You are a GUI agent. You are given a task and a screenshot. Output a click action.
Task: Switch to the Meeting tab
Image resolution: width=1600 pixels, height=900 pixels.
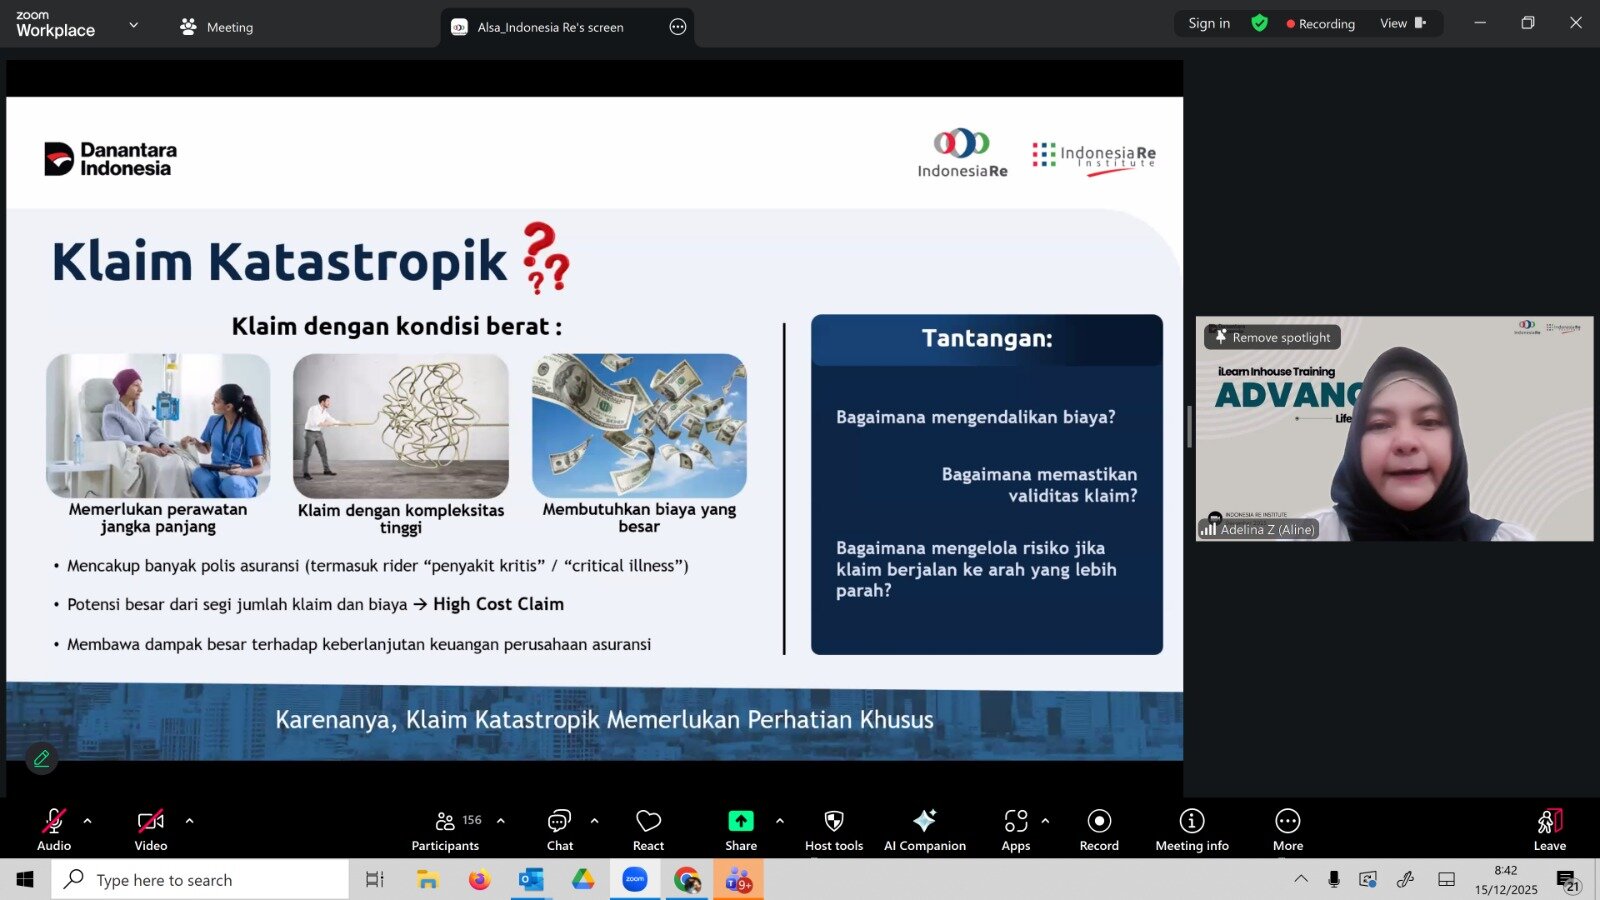[x=217, y=27]
